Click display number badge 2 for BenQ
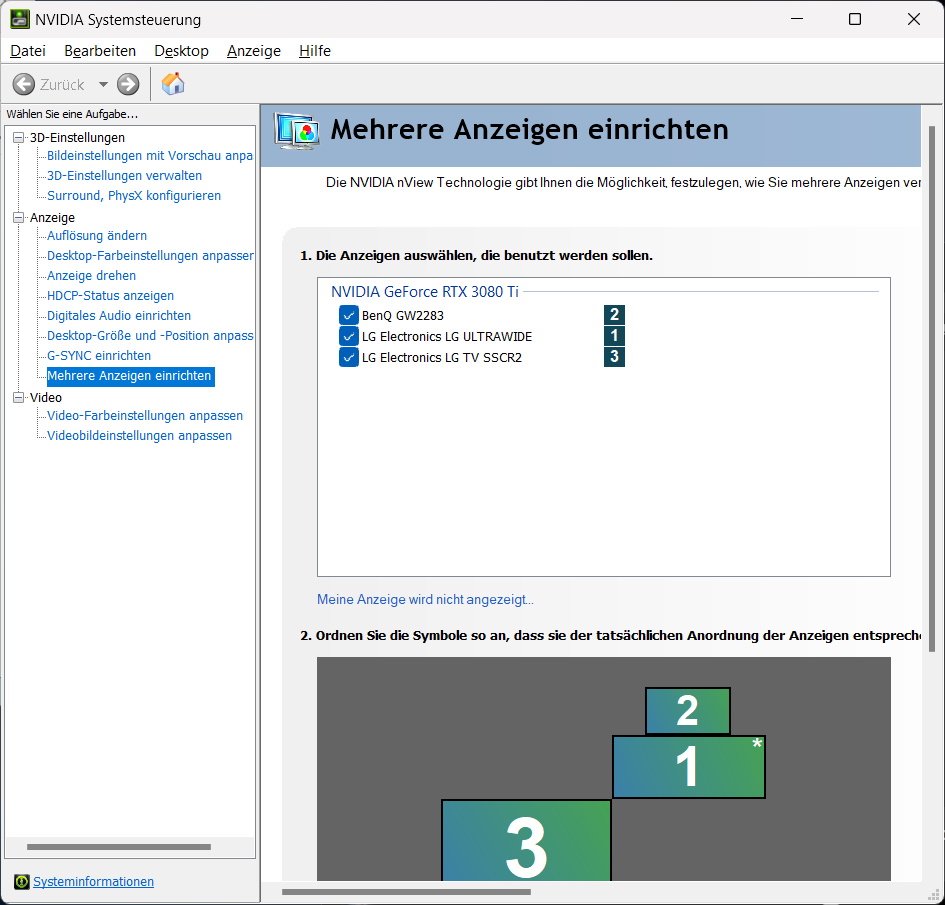The image size is (945, 905). 614,315
